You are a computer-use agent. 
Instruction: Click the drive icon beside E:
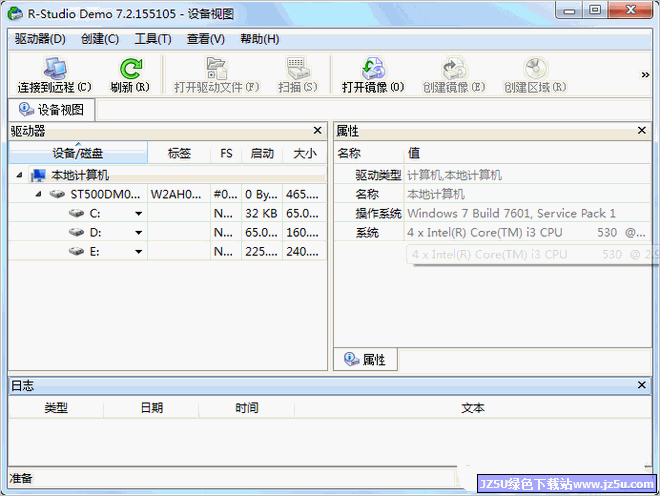(x=76, y=251)
